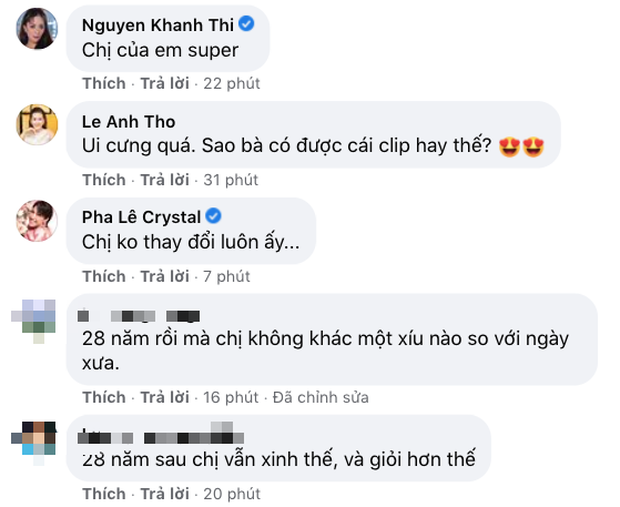Screen dimensions: 620x507
Task: Open Nguyen Khanh Thi's profile picture
Action: [36, 32]
